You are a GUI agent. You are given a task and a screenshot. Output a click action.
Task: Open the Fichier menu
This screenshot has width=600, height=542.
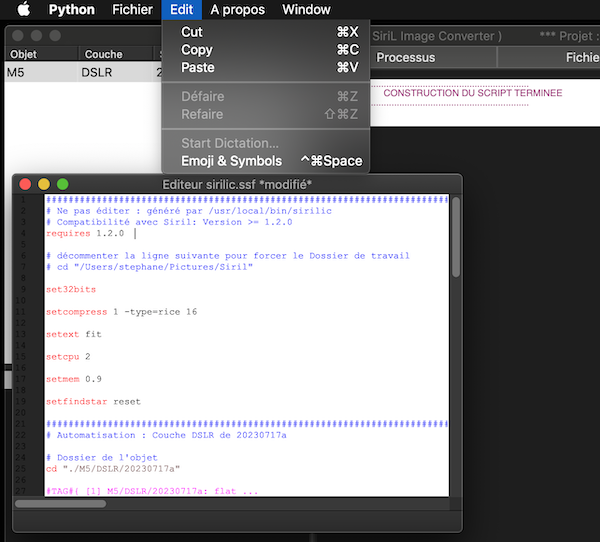coord(132,10)
